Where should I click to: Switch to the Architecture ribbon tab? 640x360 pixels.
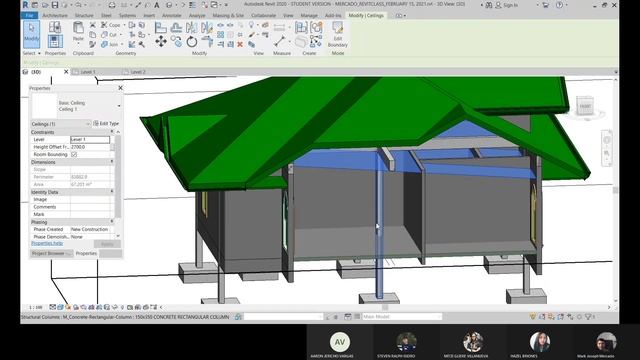pos(55,16)
